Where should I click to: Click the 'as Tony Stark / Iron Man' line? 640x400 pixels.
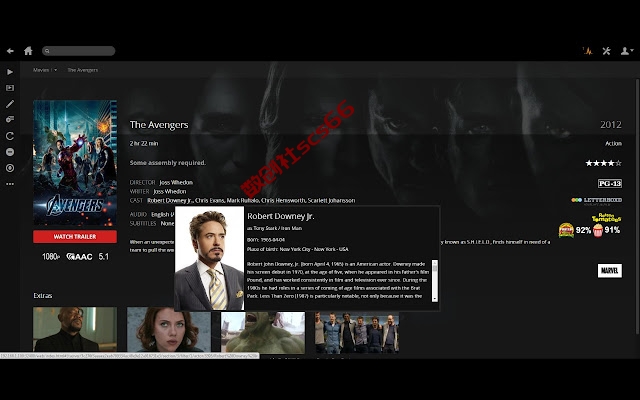pyautogui.click(x=274, y=228)
